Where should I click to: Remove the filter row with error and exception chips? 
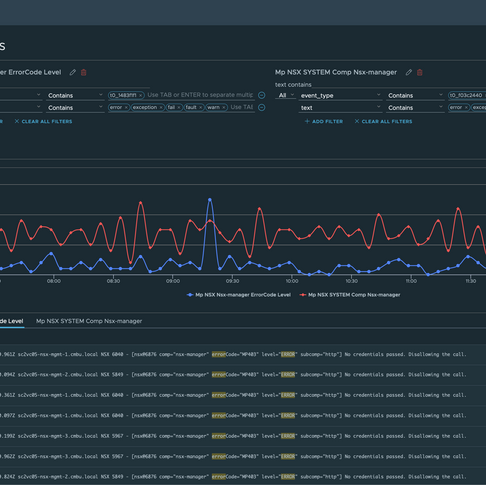[x=262, y=108]
